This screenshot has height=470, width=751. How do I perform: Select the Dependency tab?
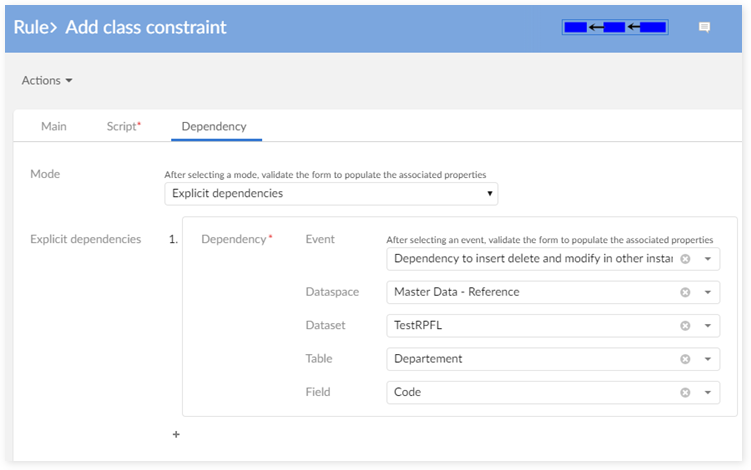(214, 127)
